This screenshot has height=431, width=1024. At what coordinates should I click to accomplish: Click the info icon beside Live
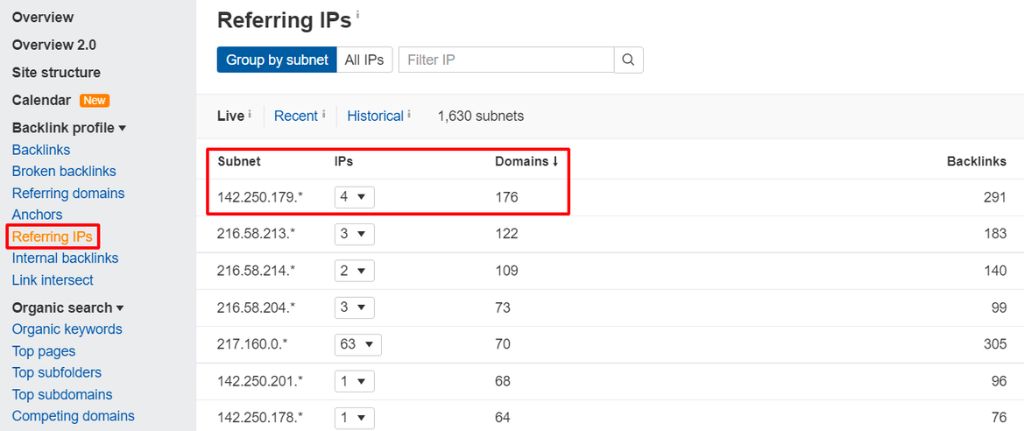pos(249,115)
